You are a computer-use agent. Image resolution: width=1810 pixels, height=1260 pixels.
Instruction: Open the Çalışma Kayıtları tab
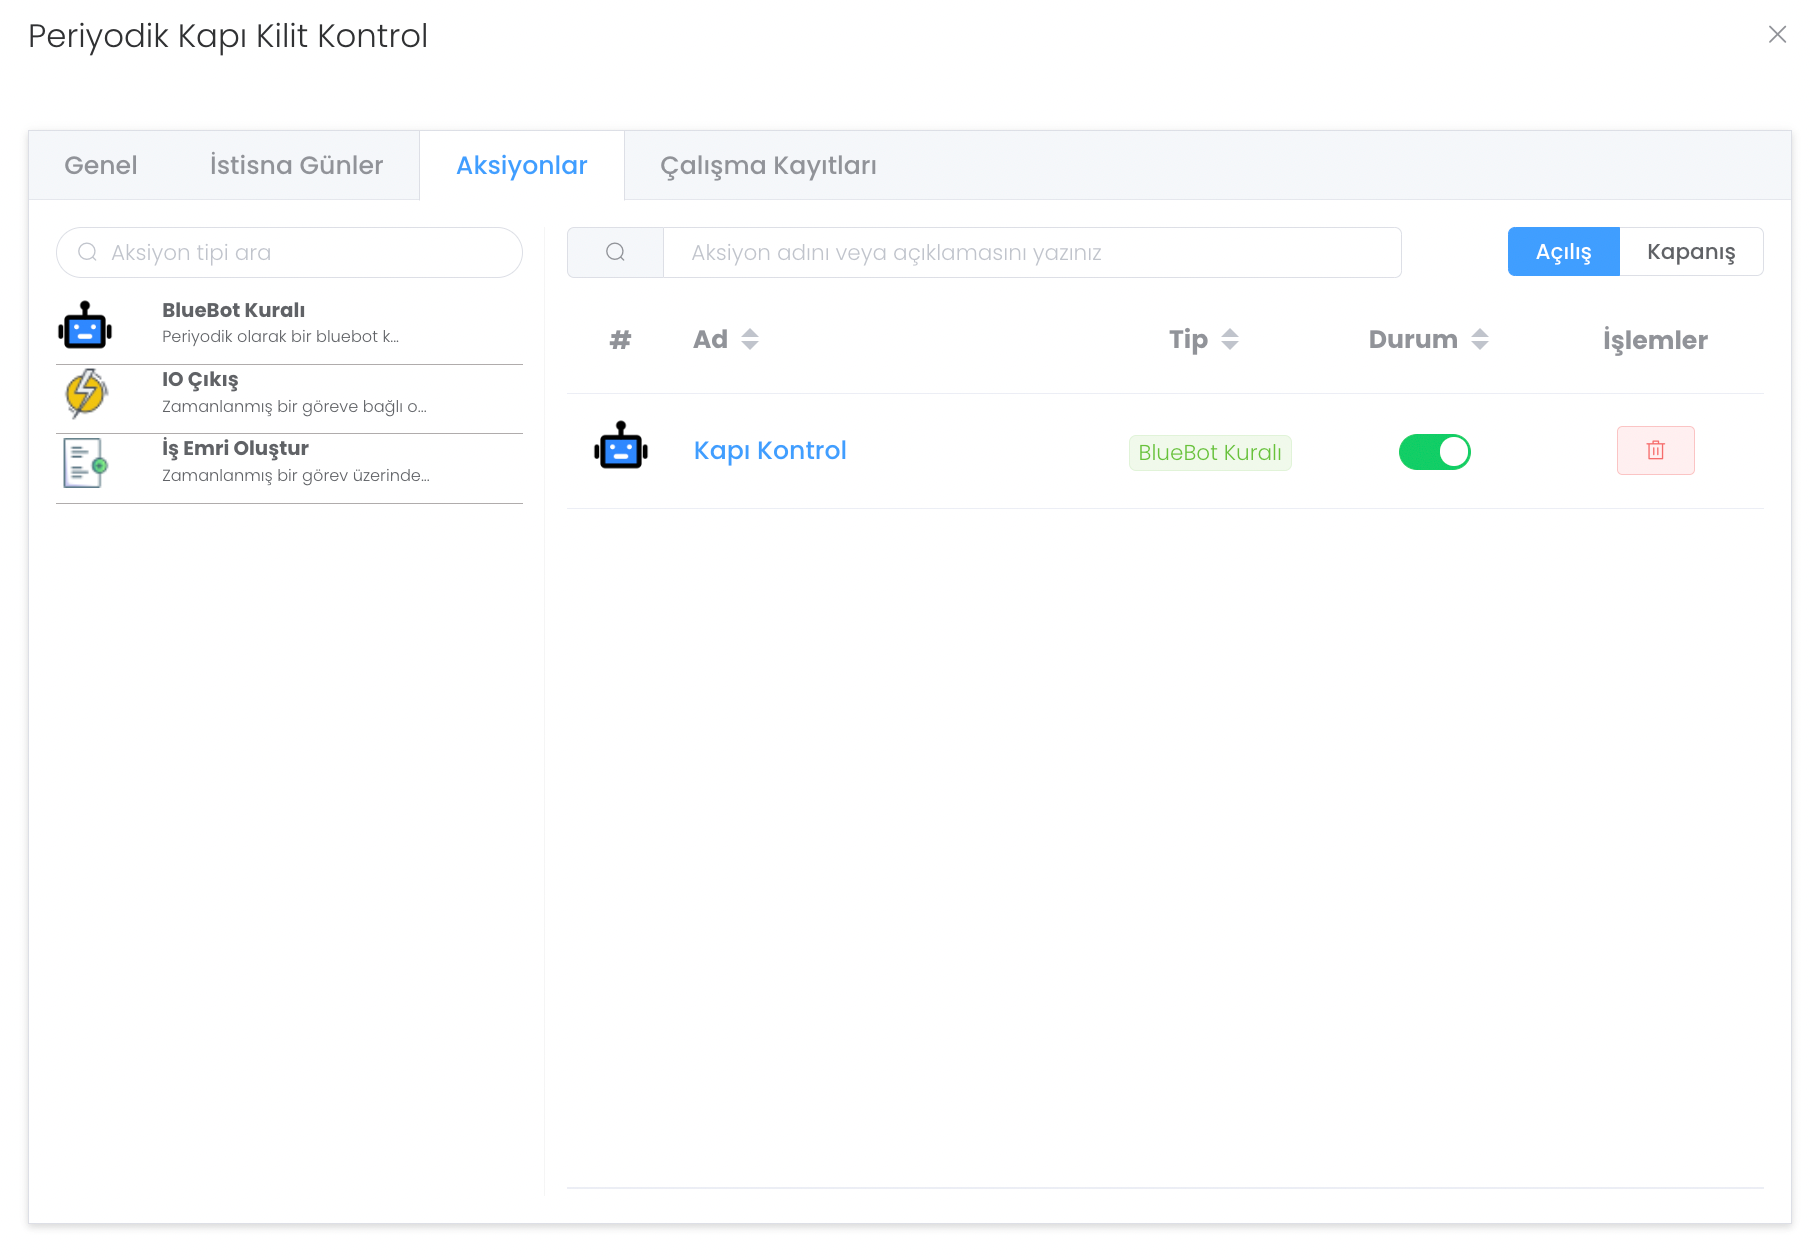768,165
